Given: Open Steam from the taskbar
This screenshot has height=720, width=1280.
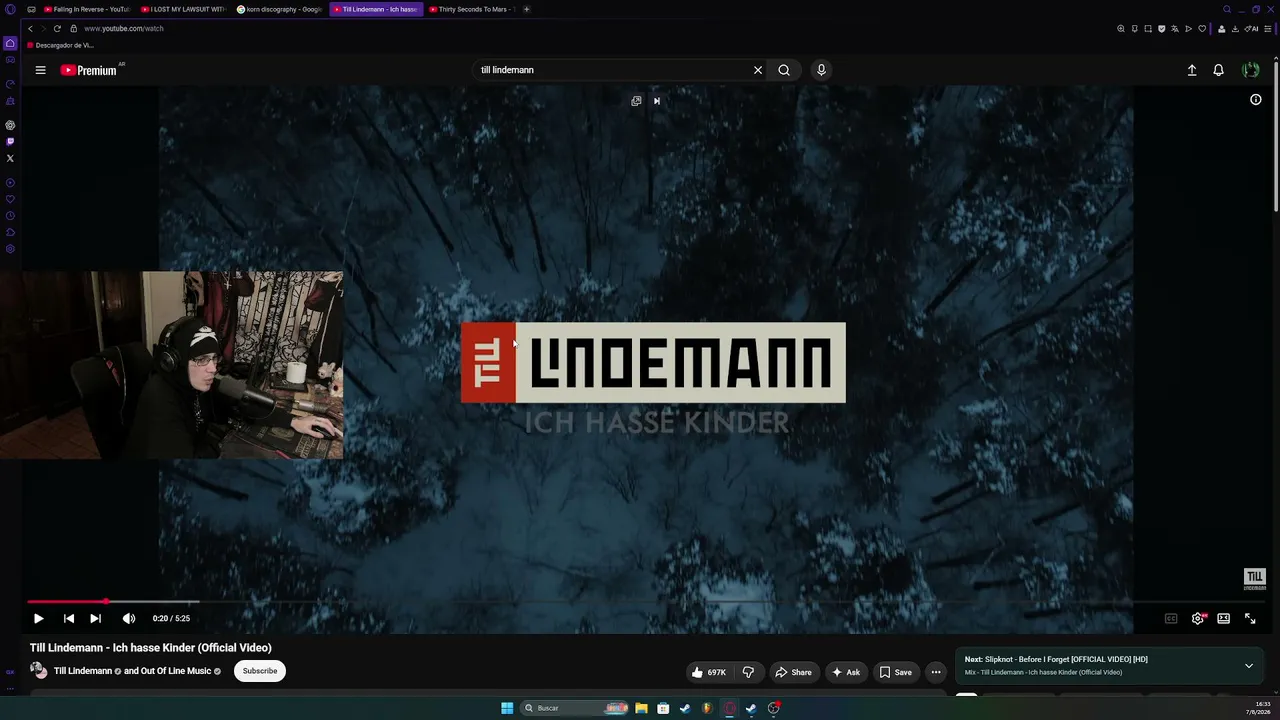Looking at the screenshot, I should click(x=685, y=708).
